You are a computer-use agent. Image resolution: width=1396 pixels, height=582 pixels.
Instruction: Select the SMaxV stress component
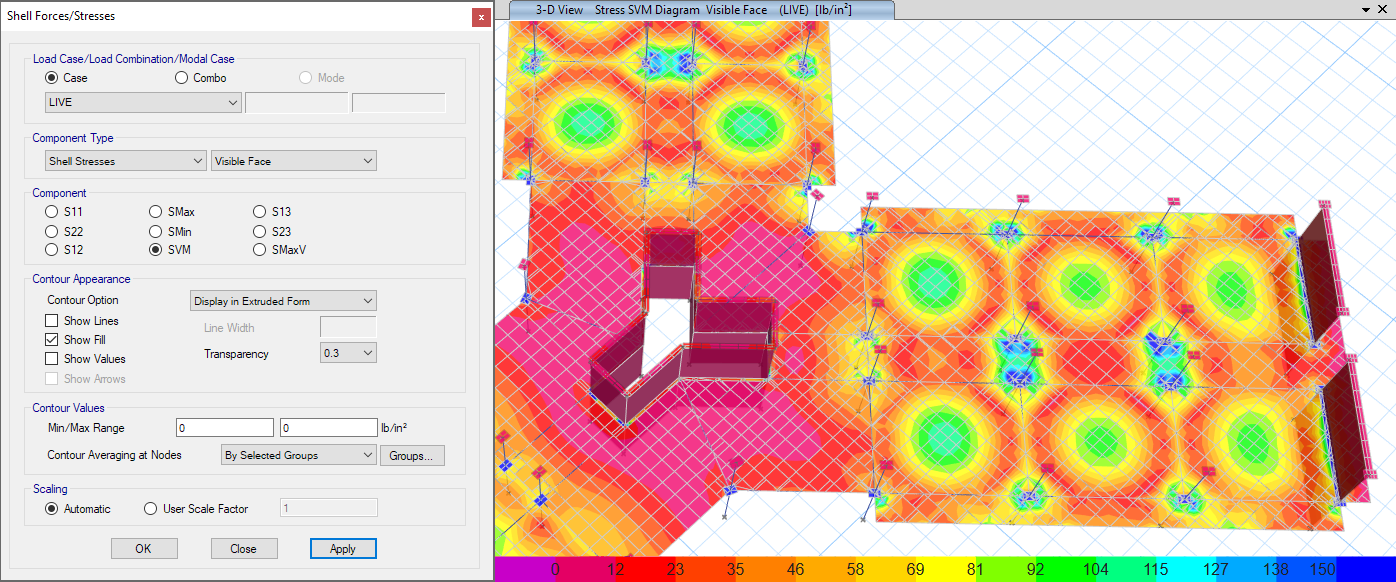(259, 250)
